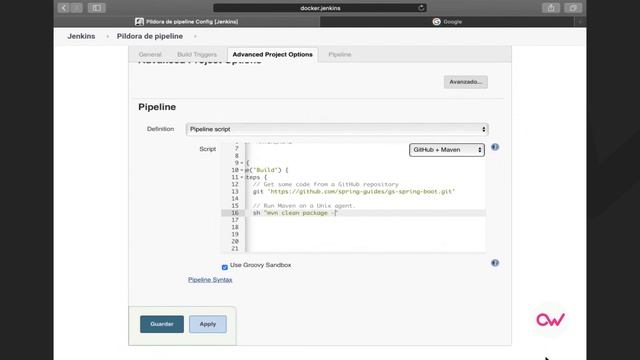This screenshot has height=360, width=640.
Task: Click the Jenkins favicon on first tab
Action: 139,22
